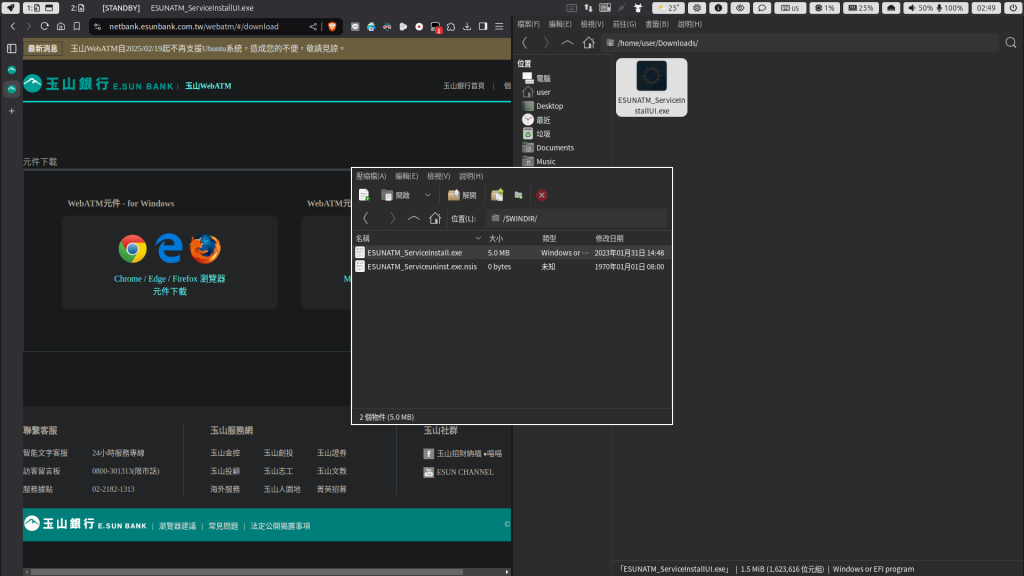Click the red stop icon in archive manager toolbar
The width and height of the screenshot is (1024, 576).
[541, 195]
